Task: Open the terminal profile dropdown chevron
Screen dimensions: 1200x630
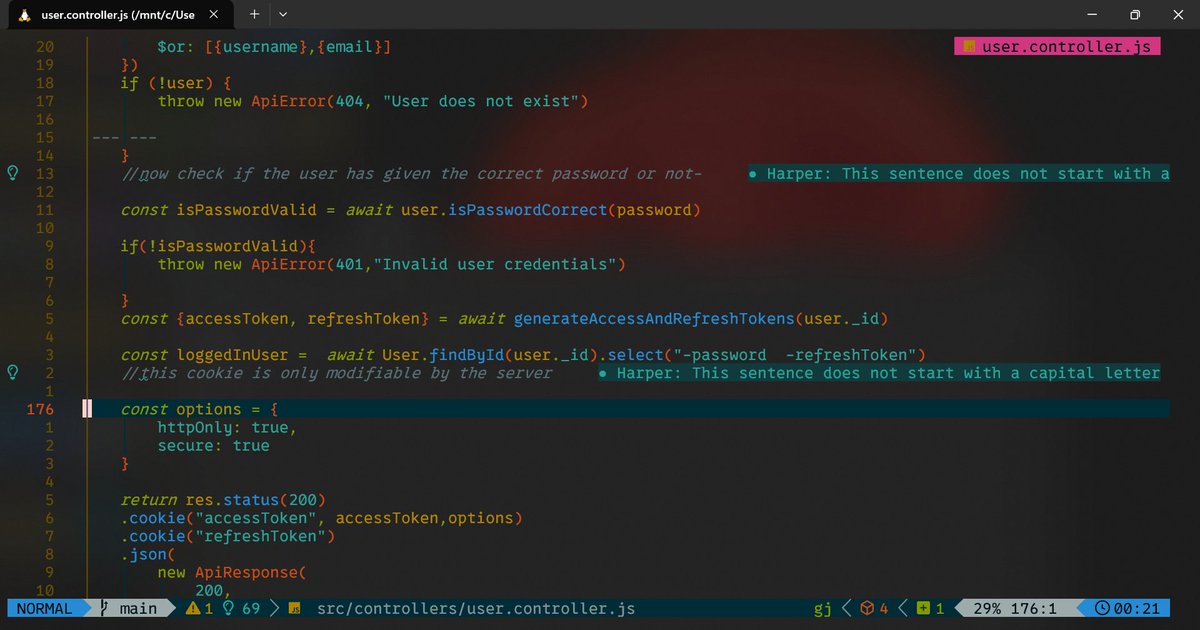Action: pyautogui.click(x=283, y=14)
